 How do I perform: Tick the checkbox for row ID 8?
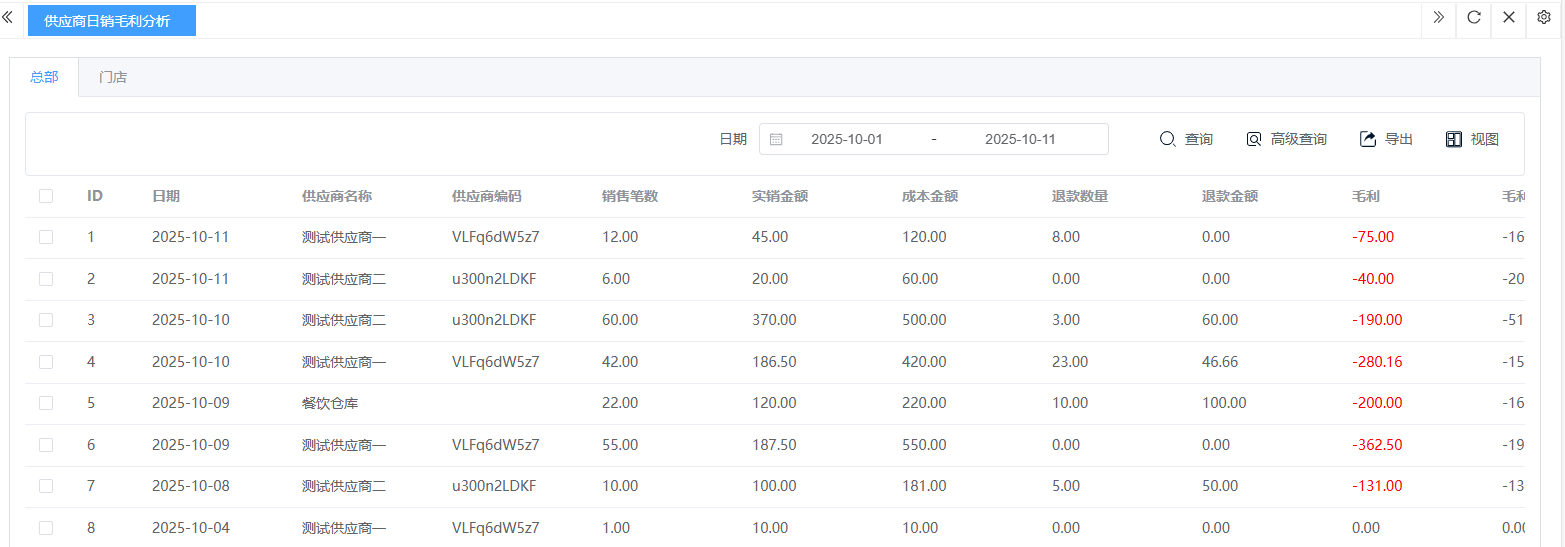coord(46,527)
